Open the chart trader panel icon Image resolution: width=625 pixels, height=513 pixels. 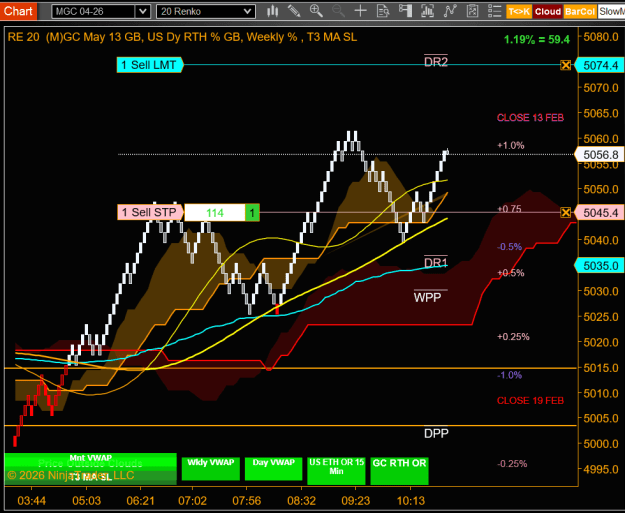pyautogui.click(x=405, y=11)
